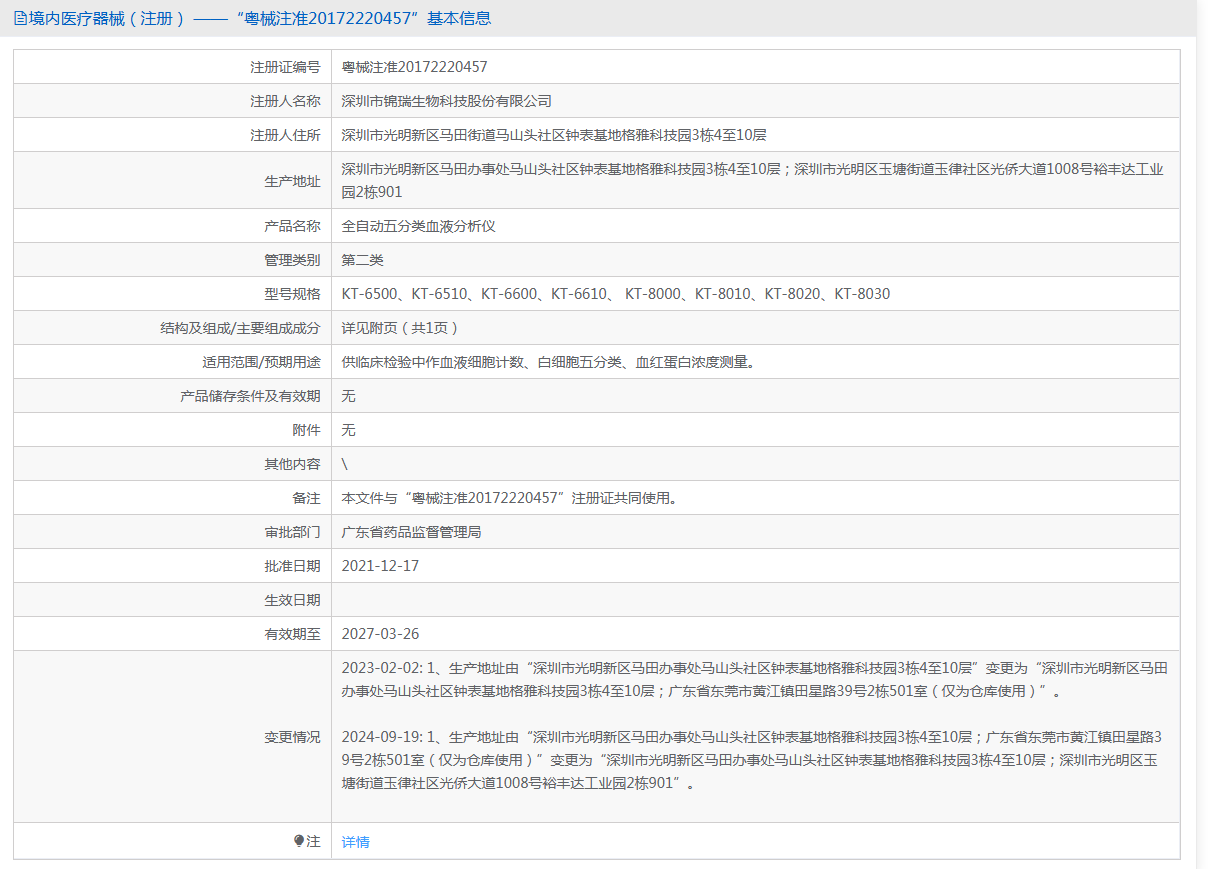The image size is (1208, 869).
Task: Click the 2023-02-02 change record text
Action: [755, 679]
